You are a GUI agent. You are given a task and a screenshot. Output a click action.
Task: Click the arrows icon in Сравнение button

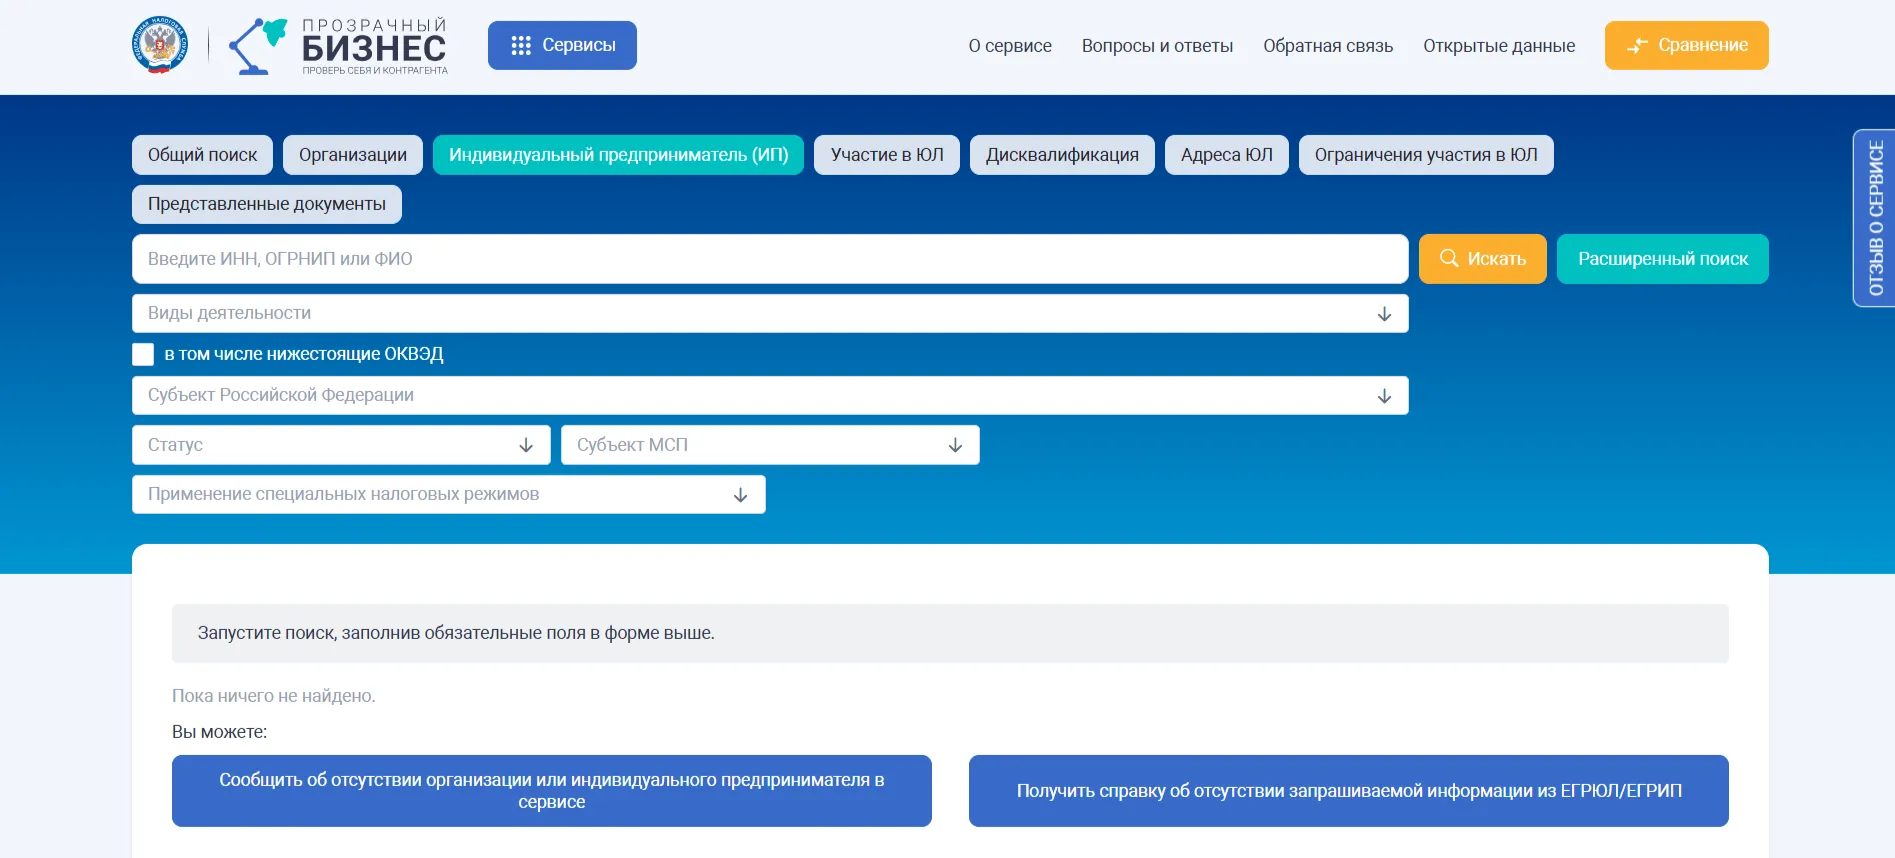coord(1637,46)
